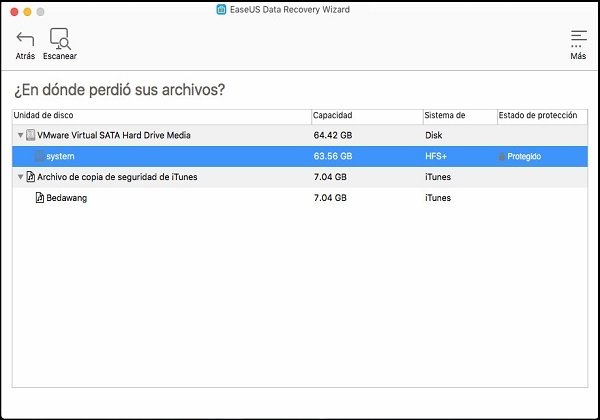Select the system HFS+ volume row
Image resolution: width=600 pixels, height=420 pixels.
pos(300,156)
